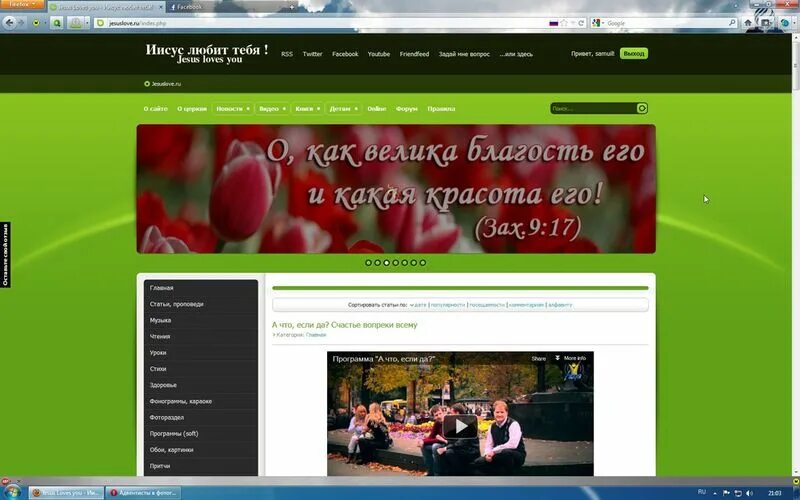Open Правила menu item
The width and height of the screenshot is (800, 500).
point(441,109)
